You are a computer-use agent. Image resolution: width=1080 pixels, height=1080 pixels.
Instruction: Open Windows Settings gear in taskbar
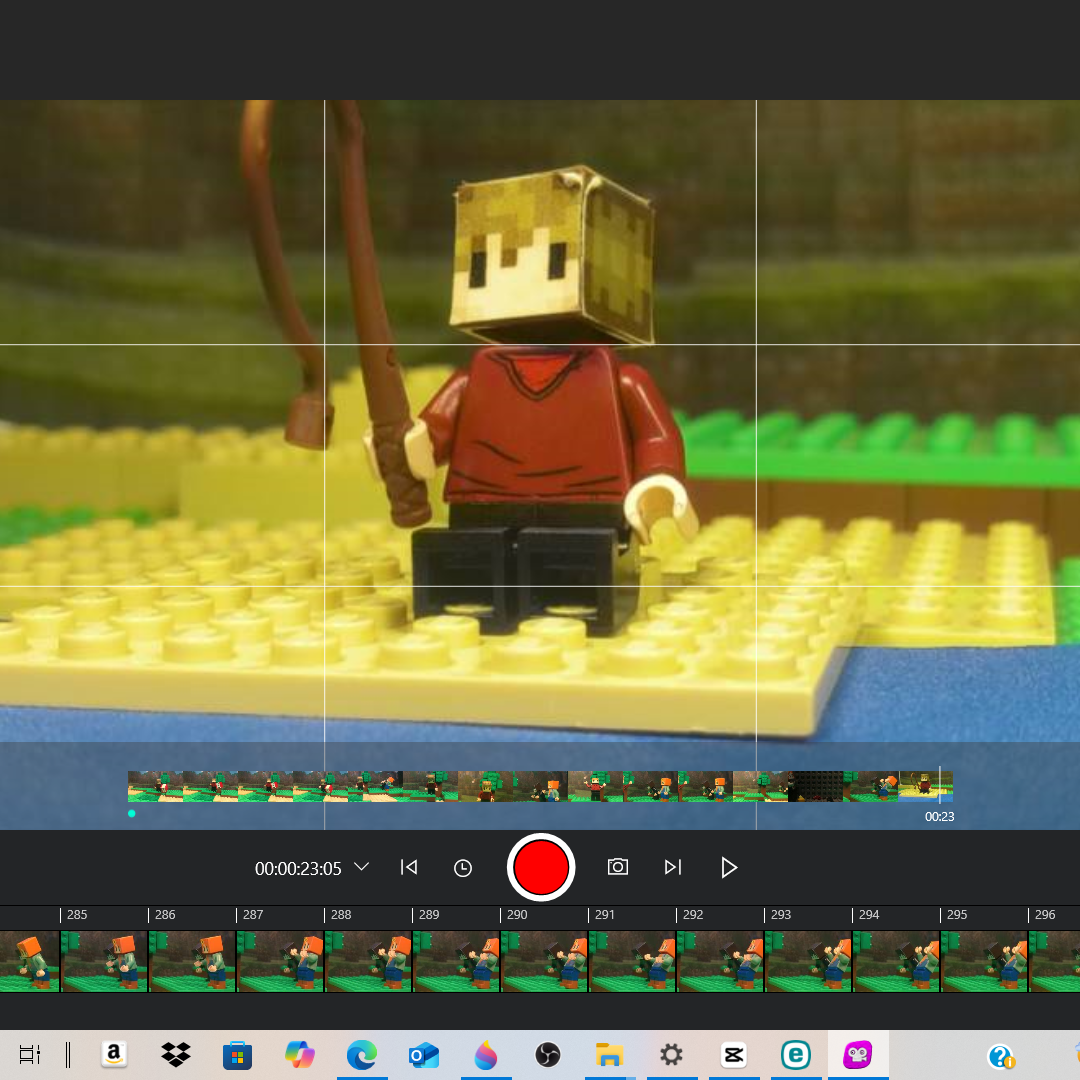coord(672,1055)
